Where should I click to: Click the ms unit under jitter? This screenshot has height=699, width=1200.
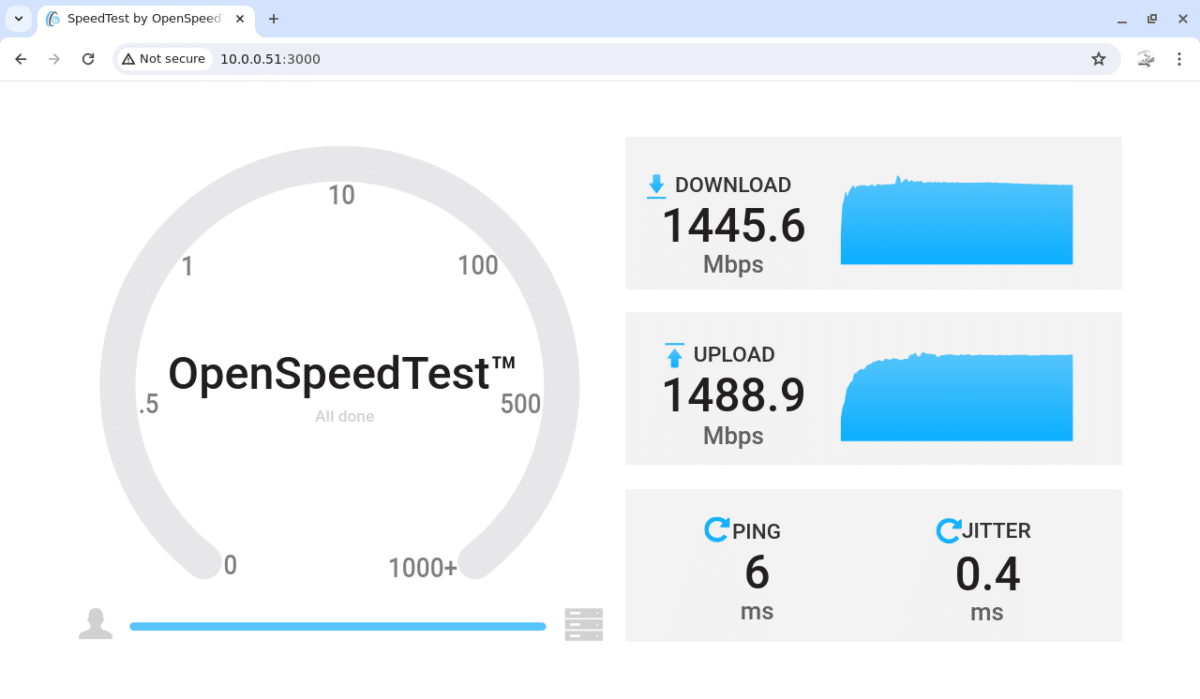(x=987, y=612)
